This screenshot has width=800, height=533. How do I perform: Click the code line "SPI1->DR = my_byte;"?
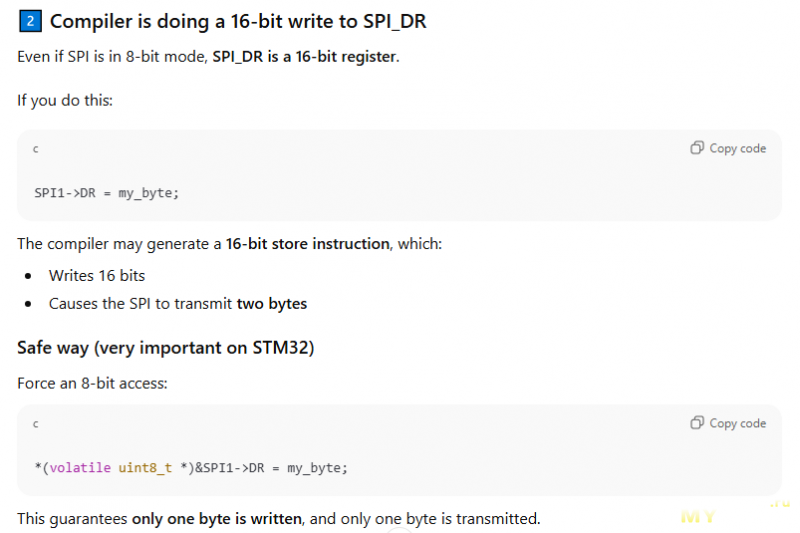pyautogui.click(x=106, y=193)
